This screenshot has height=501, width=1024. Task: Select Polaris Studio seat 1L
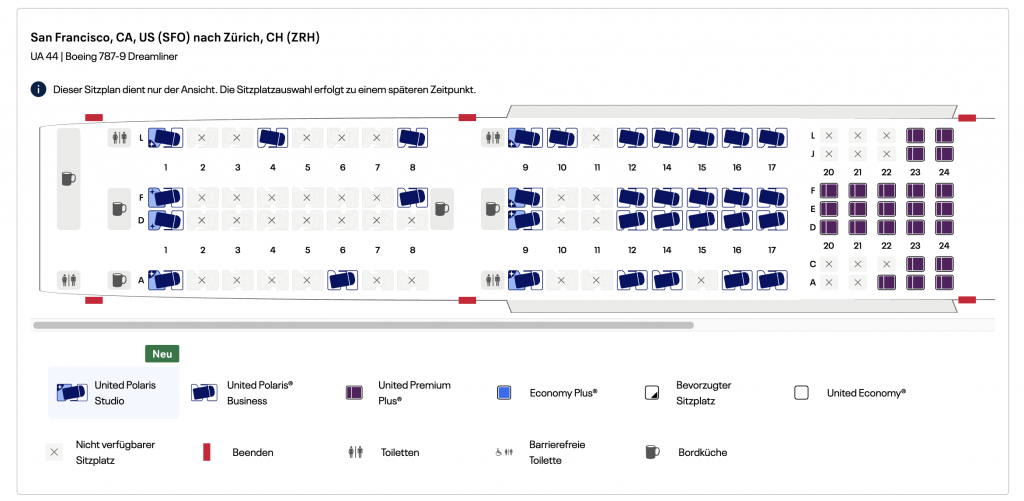click(x=166, y=138)
